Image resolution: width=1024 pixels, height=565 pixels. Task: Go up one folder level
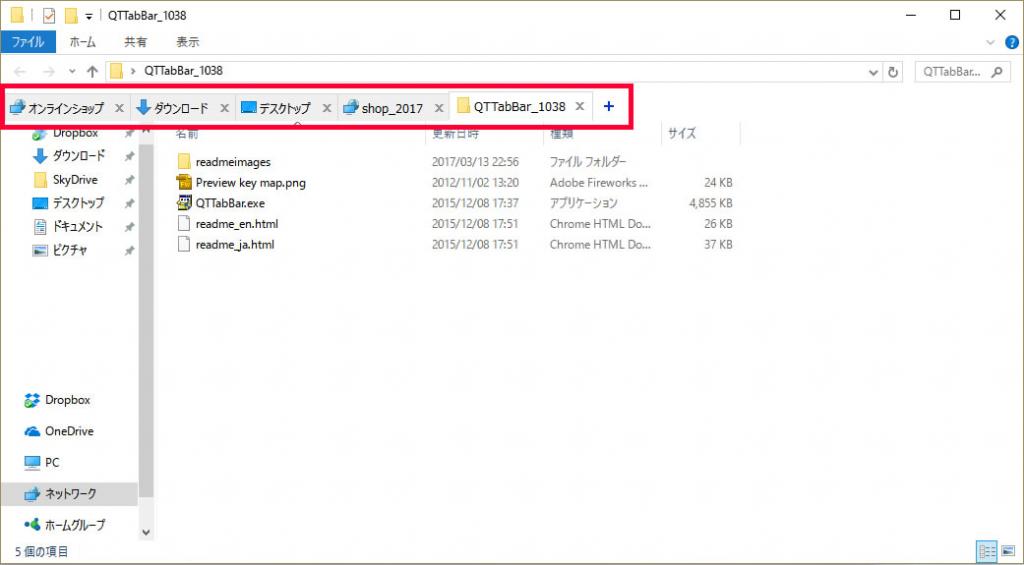[x=92, y=72]
